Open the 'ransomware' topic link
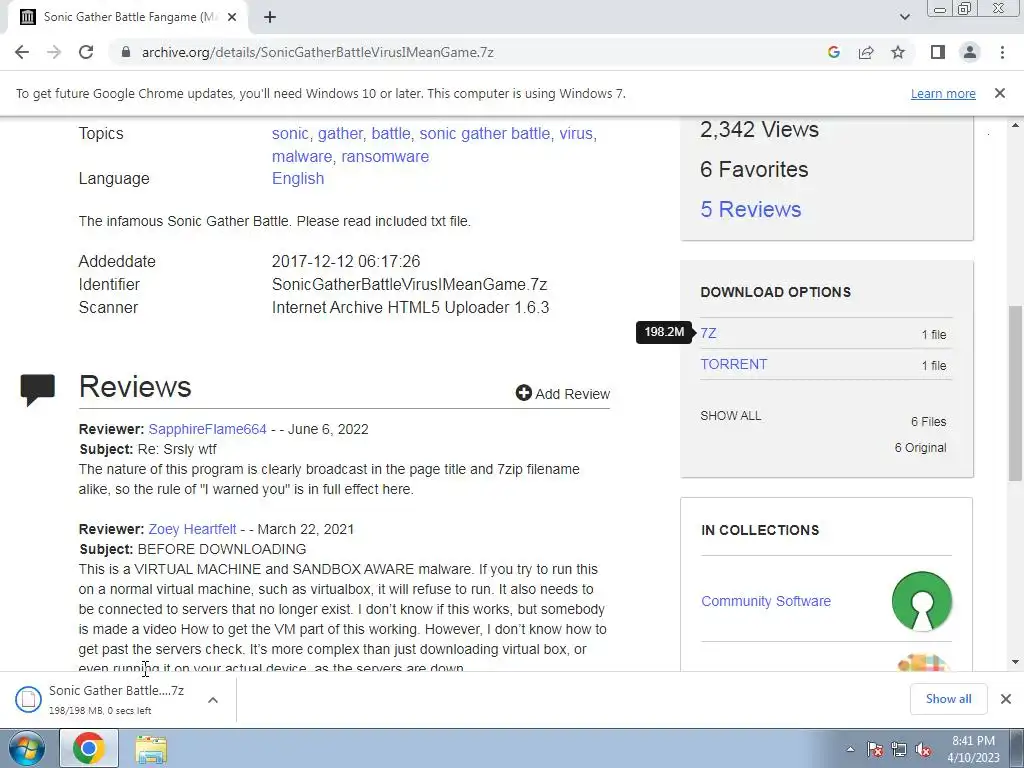 click(x=385, y=157)
